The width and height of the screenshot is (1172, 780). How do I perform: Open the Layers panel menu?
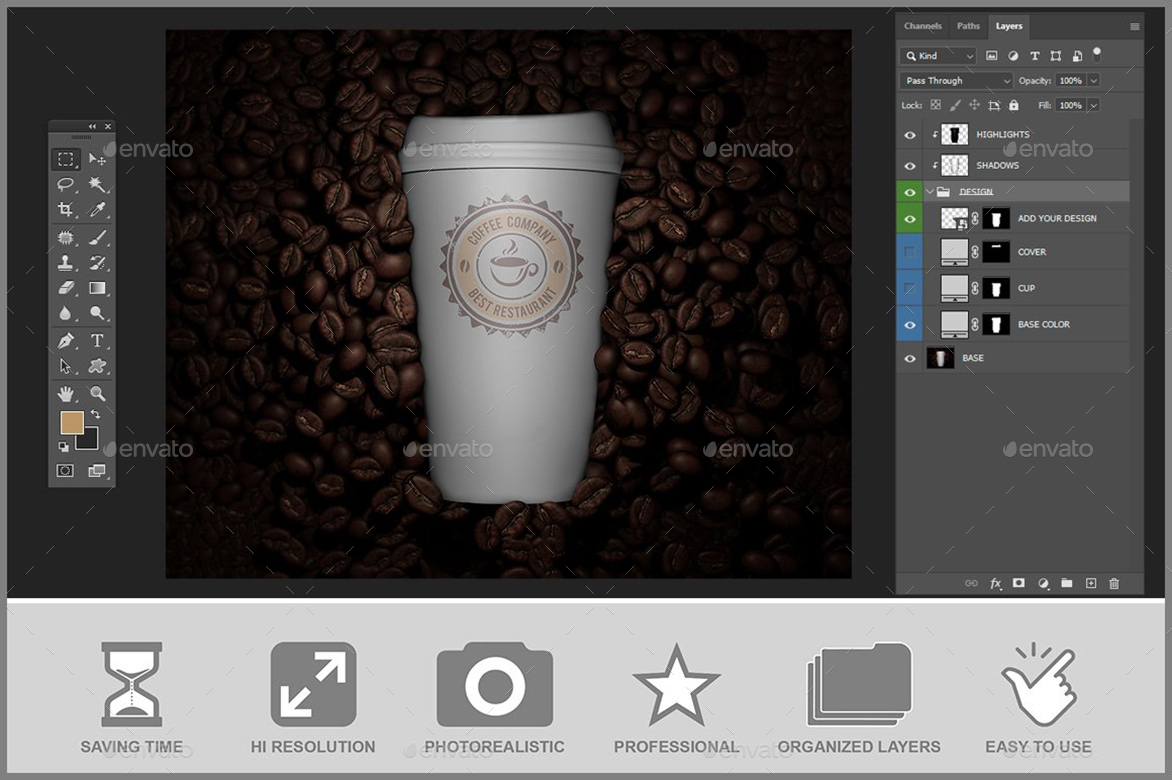coord(1135,27)
